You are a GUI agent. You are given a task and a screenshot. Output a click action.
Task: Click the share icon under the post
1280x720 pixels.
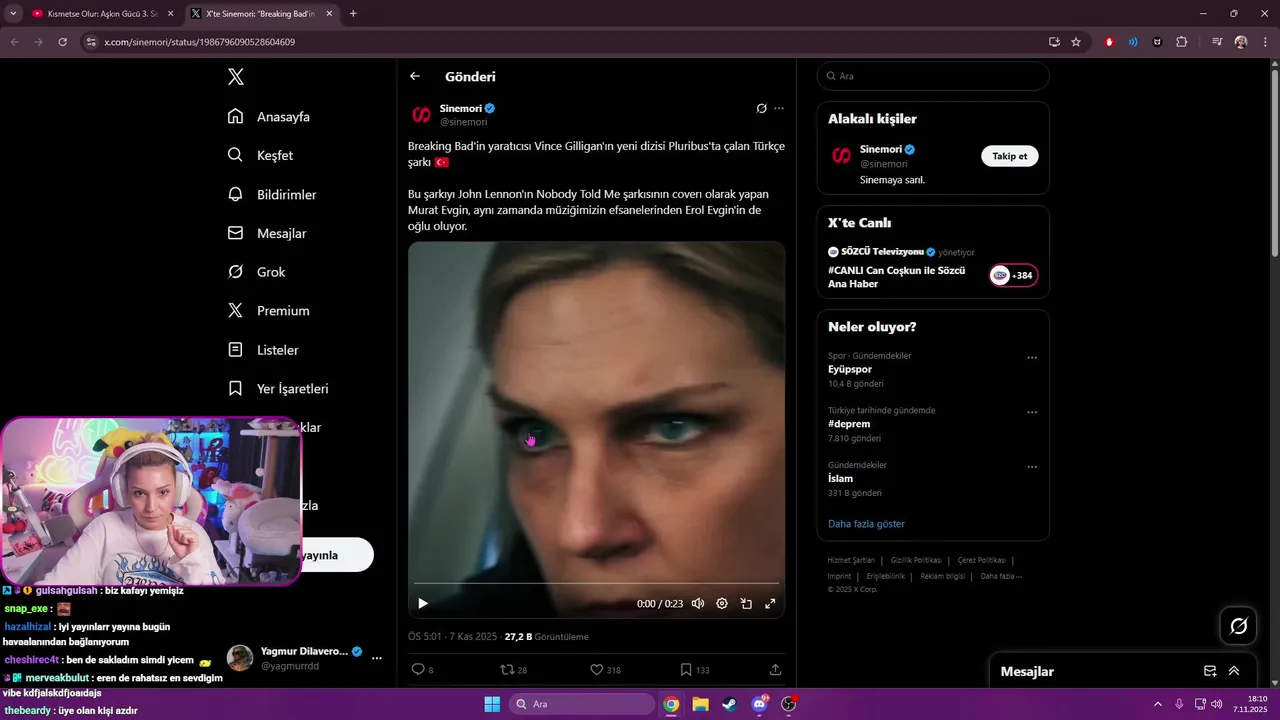(775, 670)
